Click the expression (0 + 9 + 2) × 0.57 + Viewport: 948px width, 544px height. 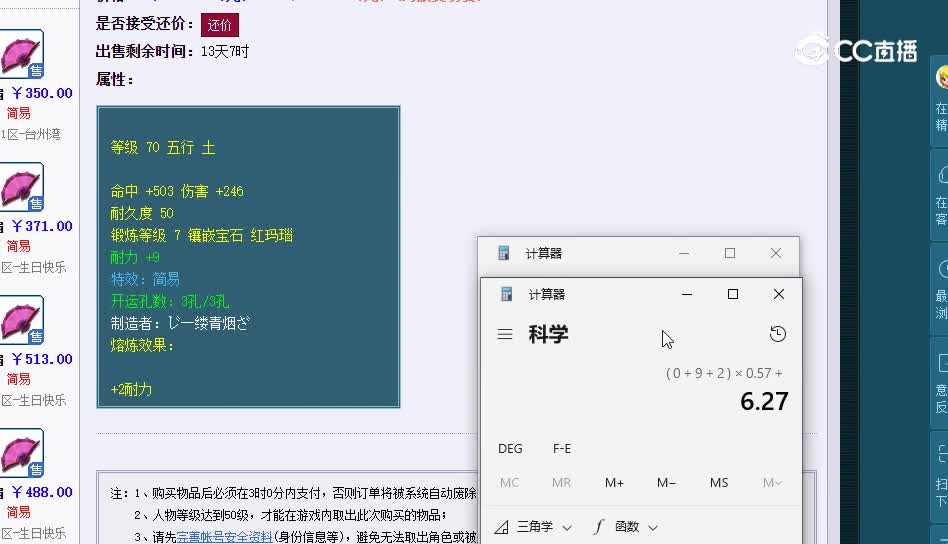pos(724,373)
